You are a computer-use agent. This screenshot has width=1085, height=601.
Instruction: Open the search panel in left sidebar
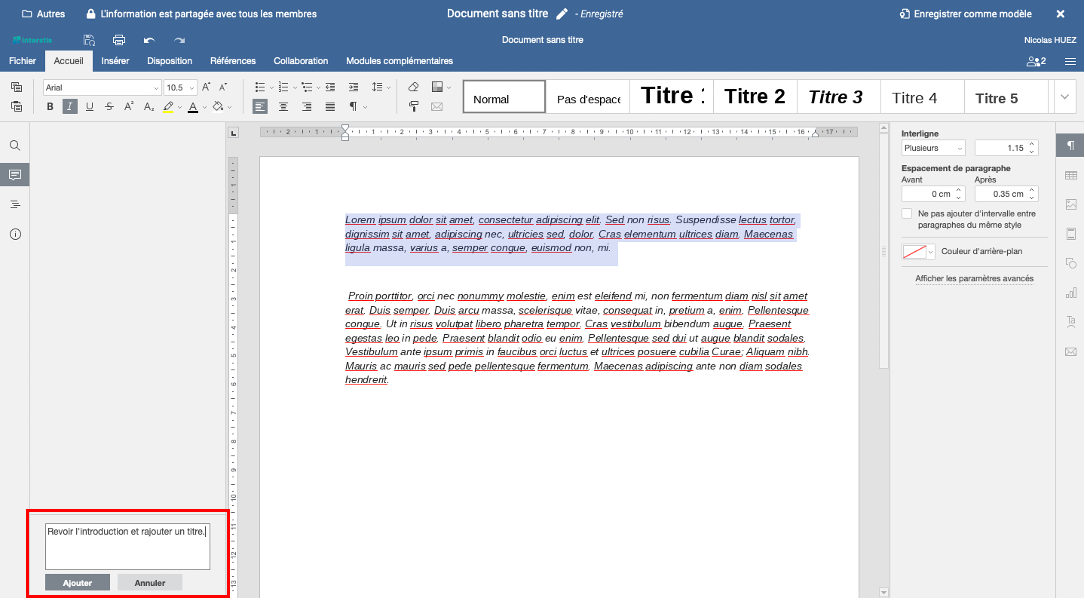pyautogui.click(x=15, y=146)
